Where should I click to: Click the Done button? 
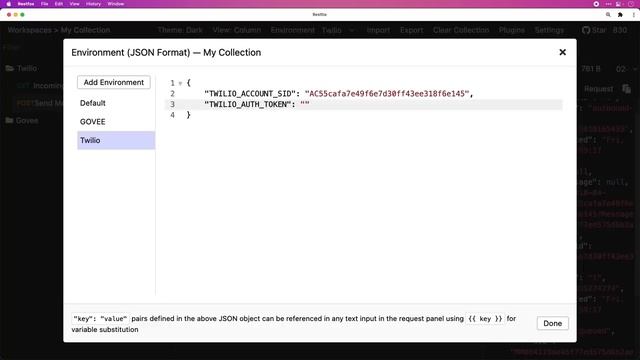tap(553, 323)
